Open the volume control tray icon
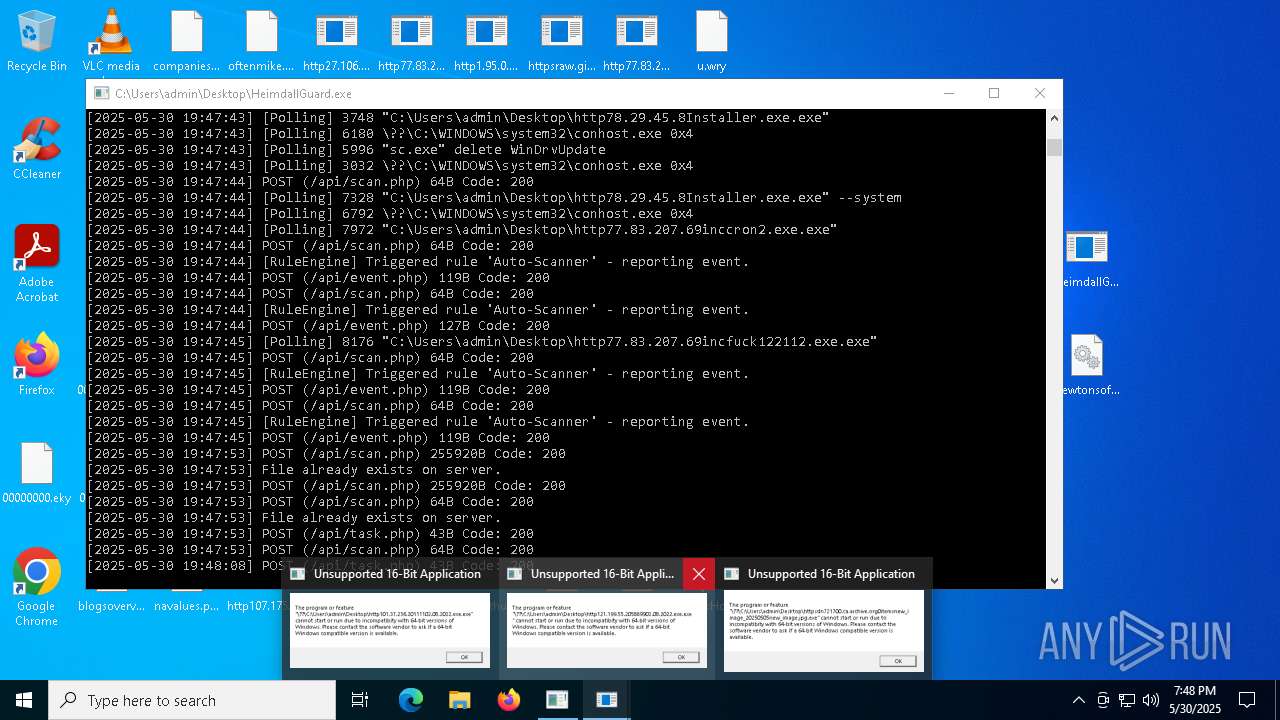Image resolution: width=1280 pixels, height=720 pixels. pos(1151,700)
